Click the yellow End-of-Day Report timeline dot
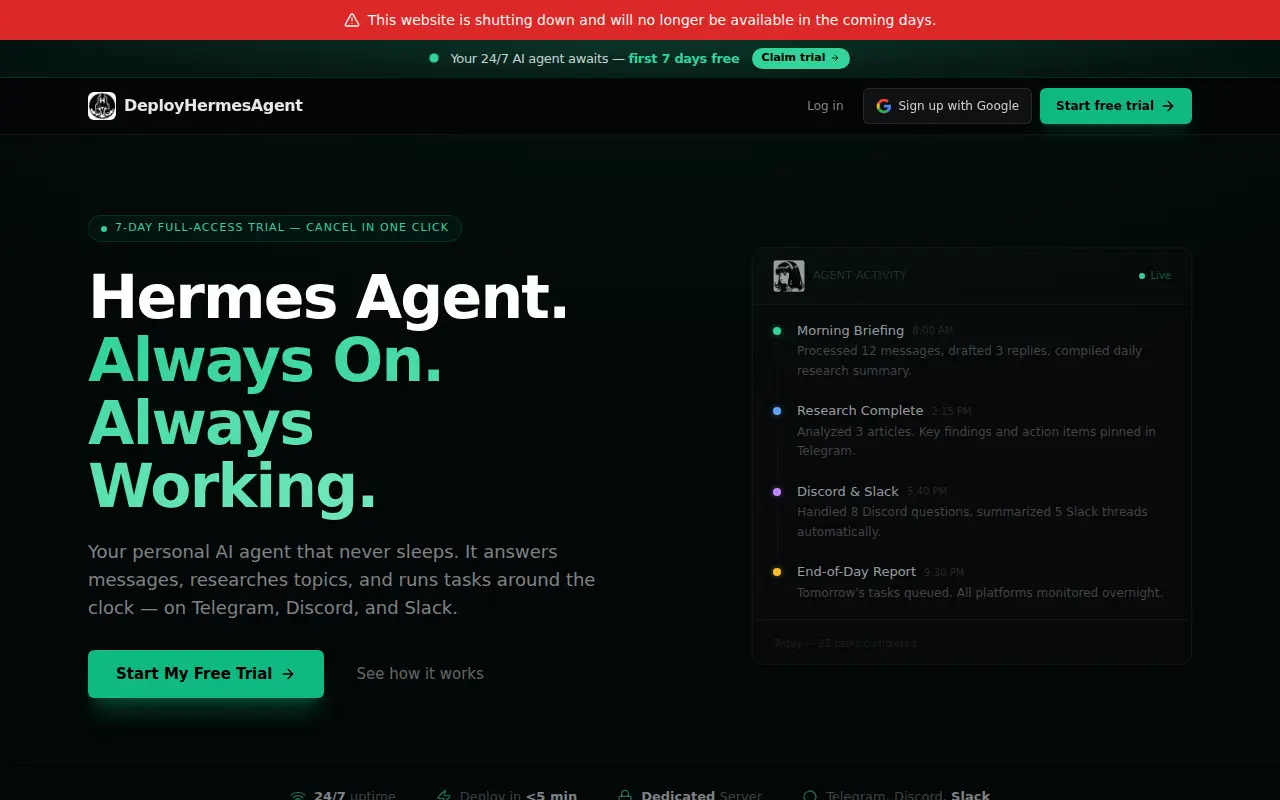This screenshot has height=800, width=1280. point(777,572)
